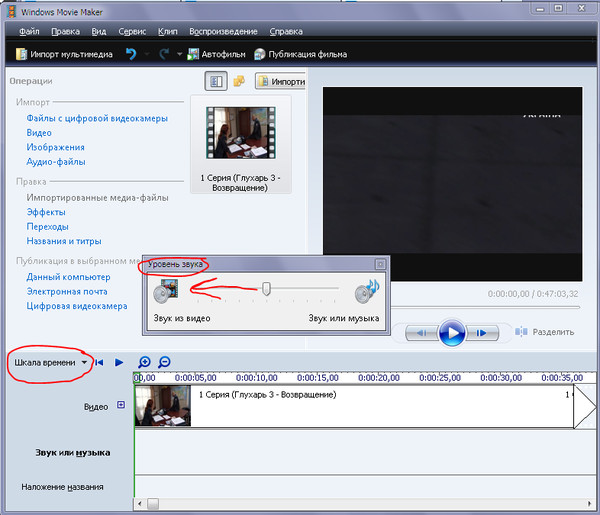
Task: Open the Справка menu
Action: [286, 31]
